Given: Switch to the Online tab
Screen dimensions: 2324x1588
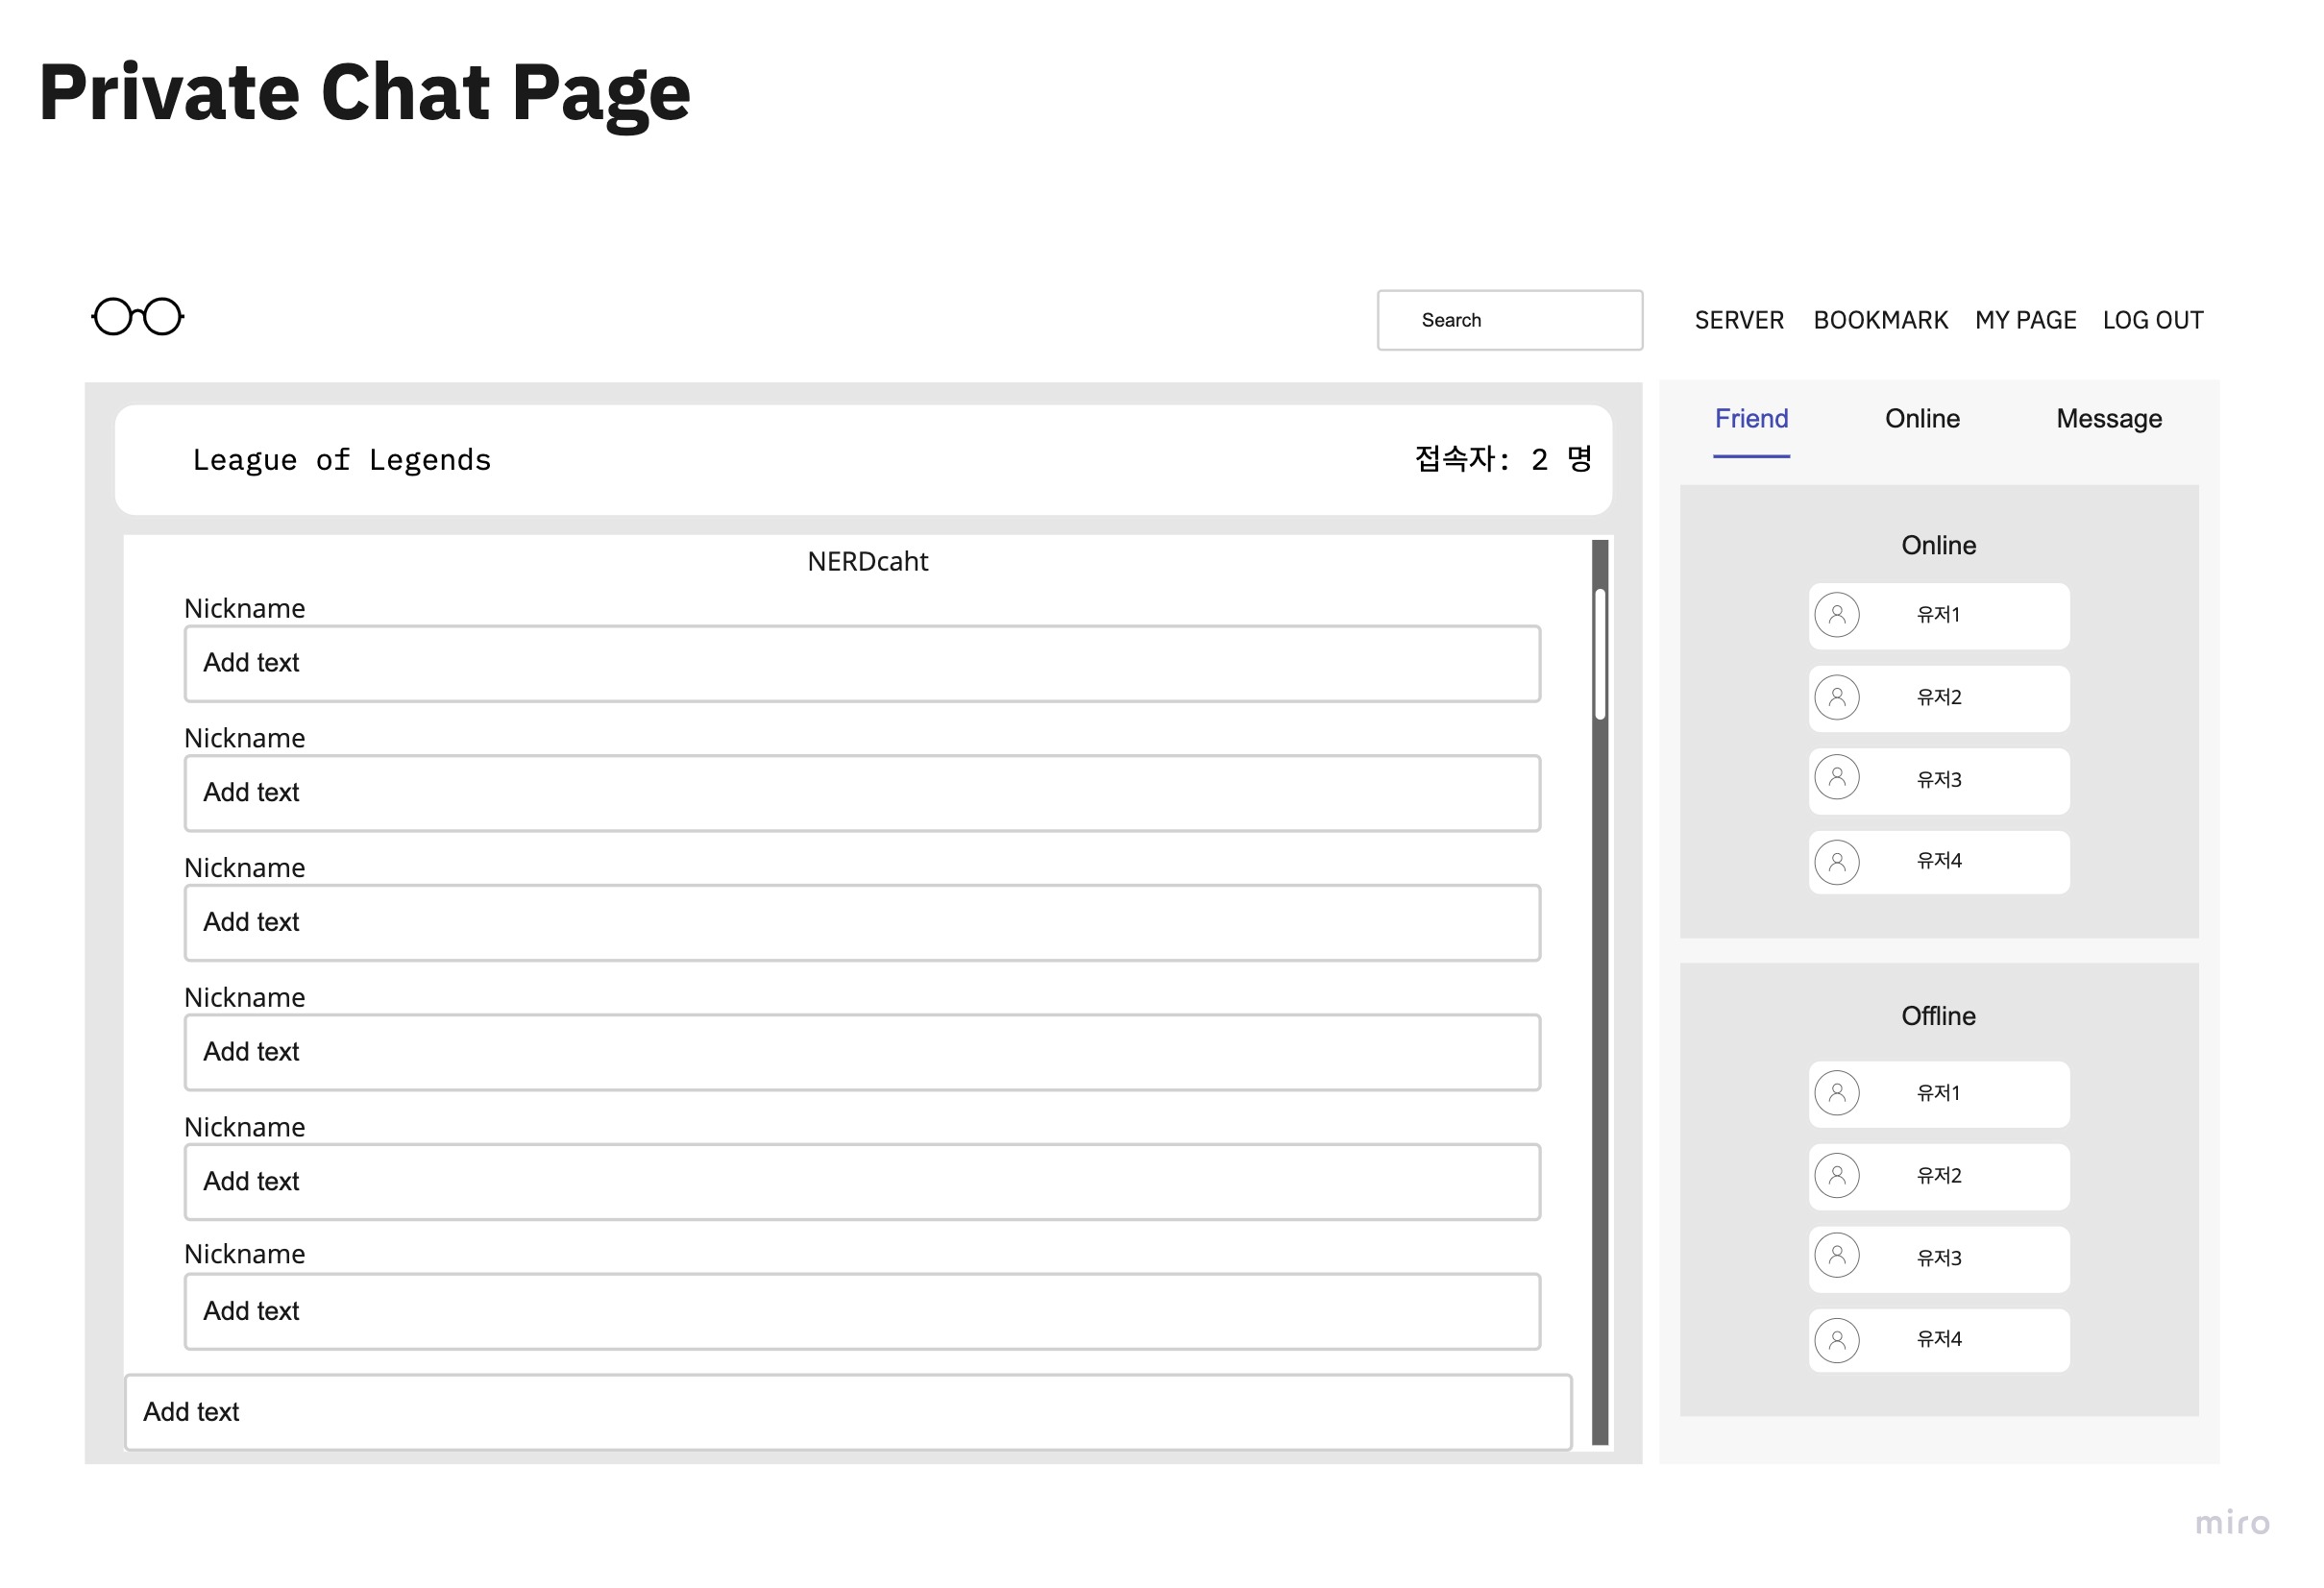Looking at the screenshot, I should coord(1922,418).
